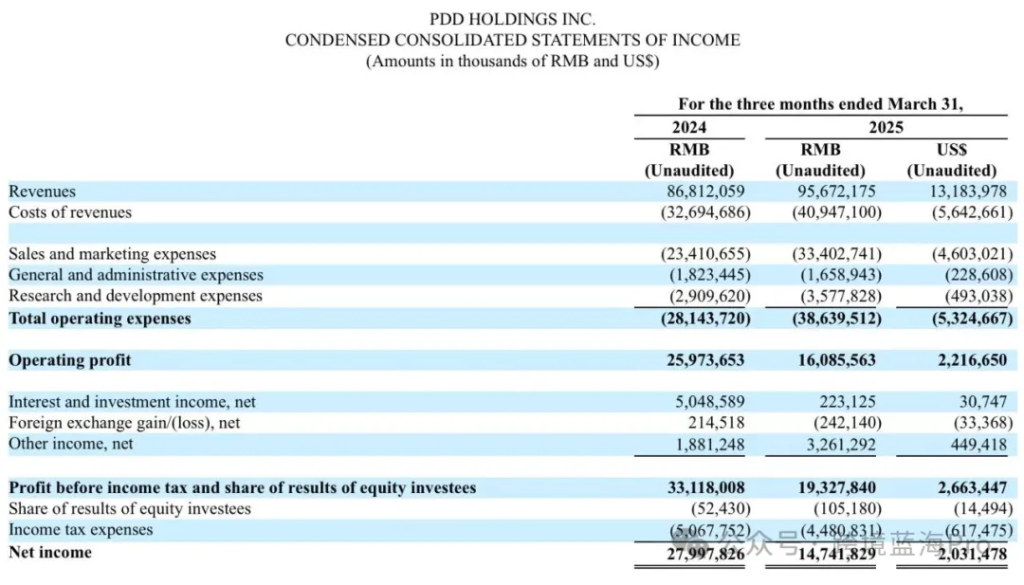
Task: Click the Sales and marketing expenses label
Action: (x=112, y=254)
